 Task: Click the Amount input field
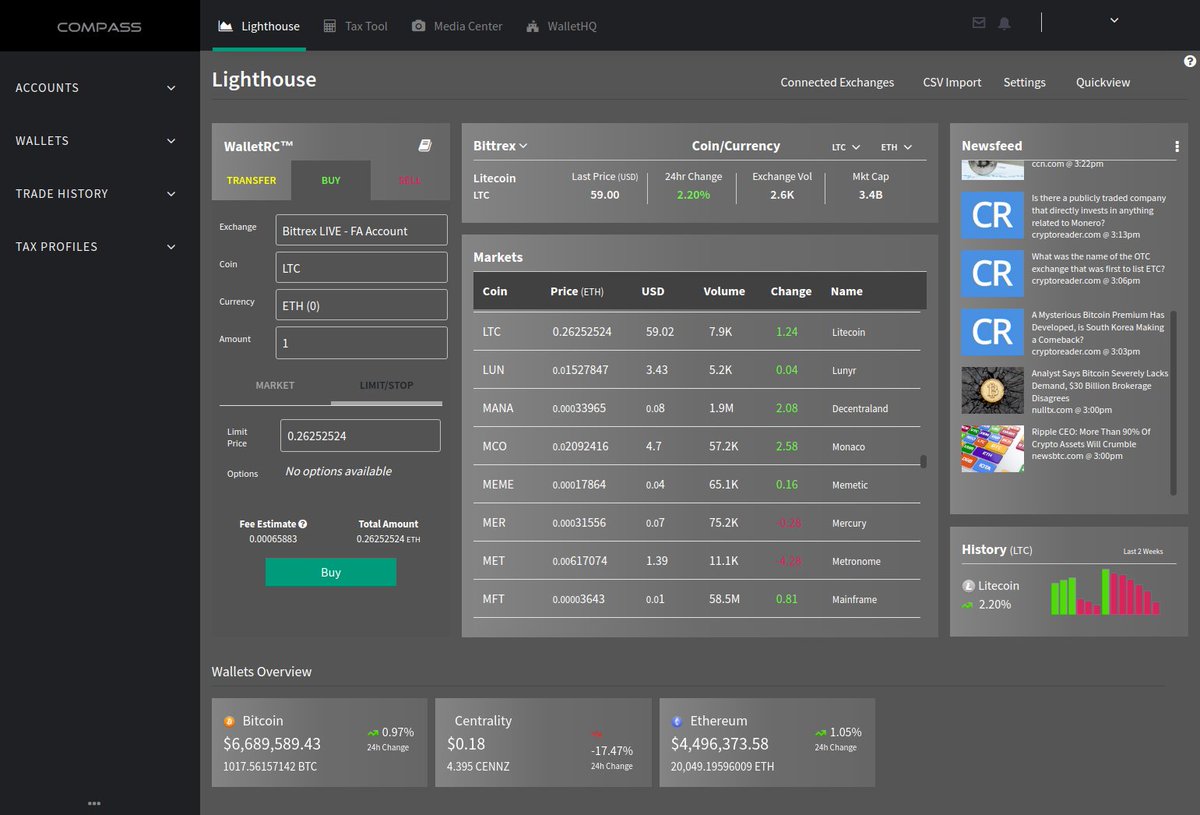point(361,343)
